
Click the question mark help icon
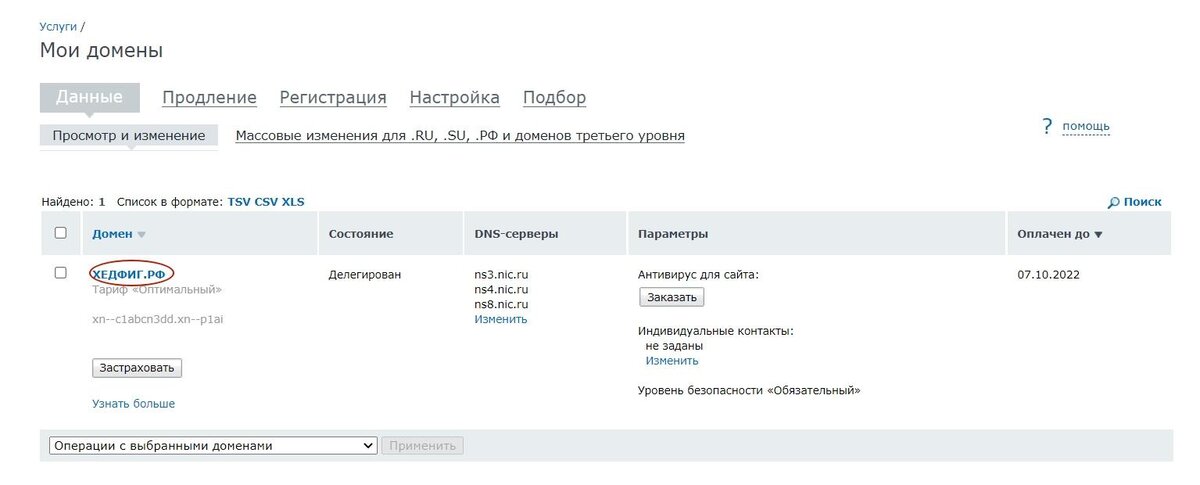(x=1047, y=126)
